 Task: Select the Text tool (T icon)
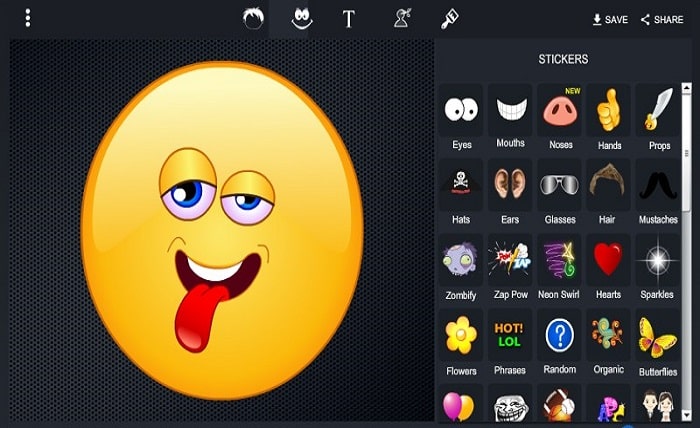click(349, 19)
